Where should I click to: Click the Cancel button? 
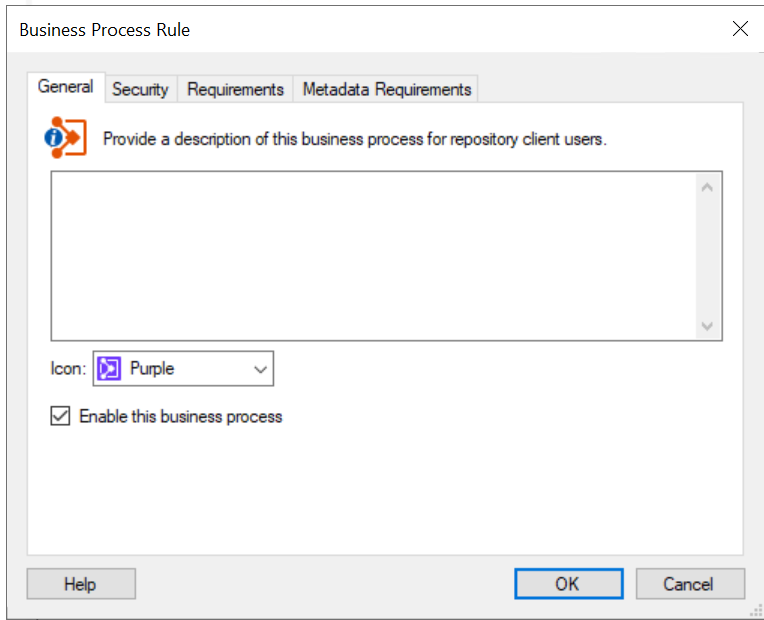click(689, 584)
